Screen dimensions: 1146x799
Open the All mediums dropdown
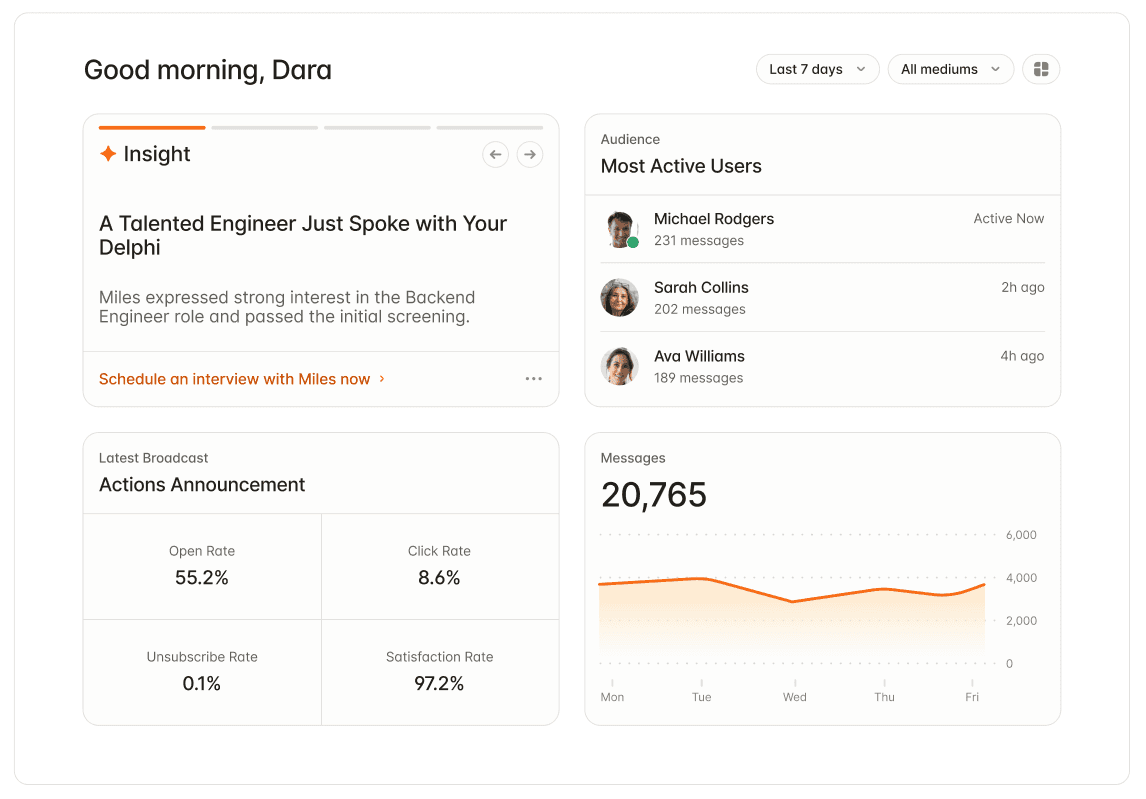[950, 69]
